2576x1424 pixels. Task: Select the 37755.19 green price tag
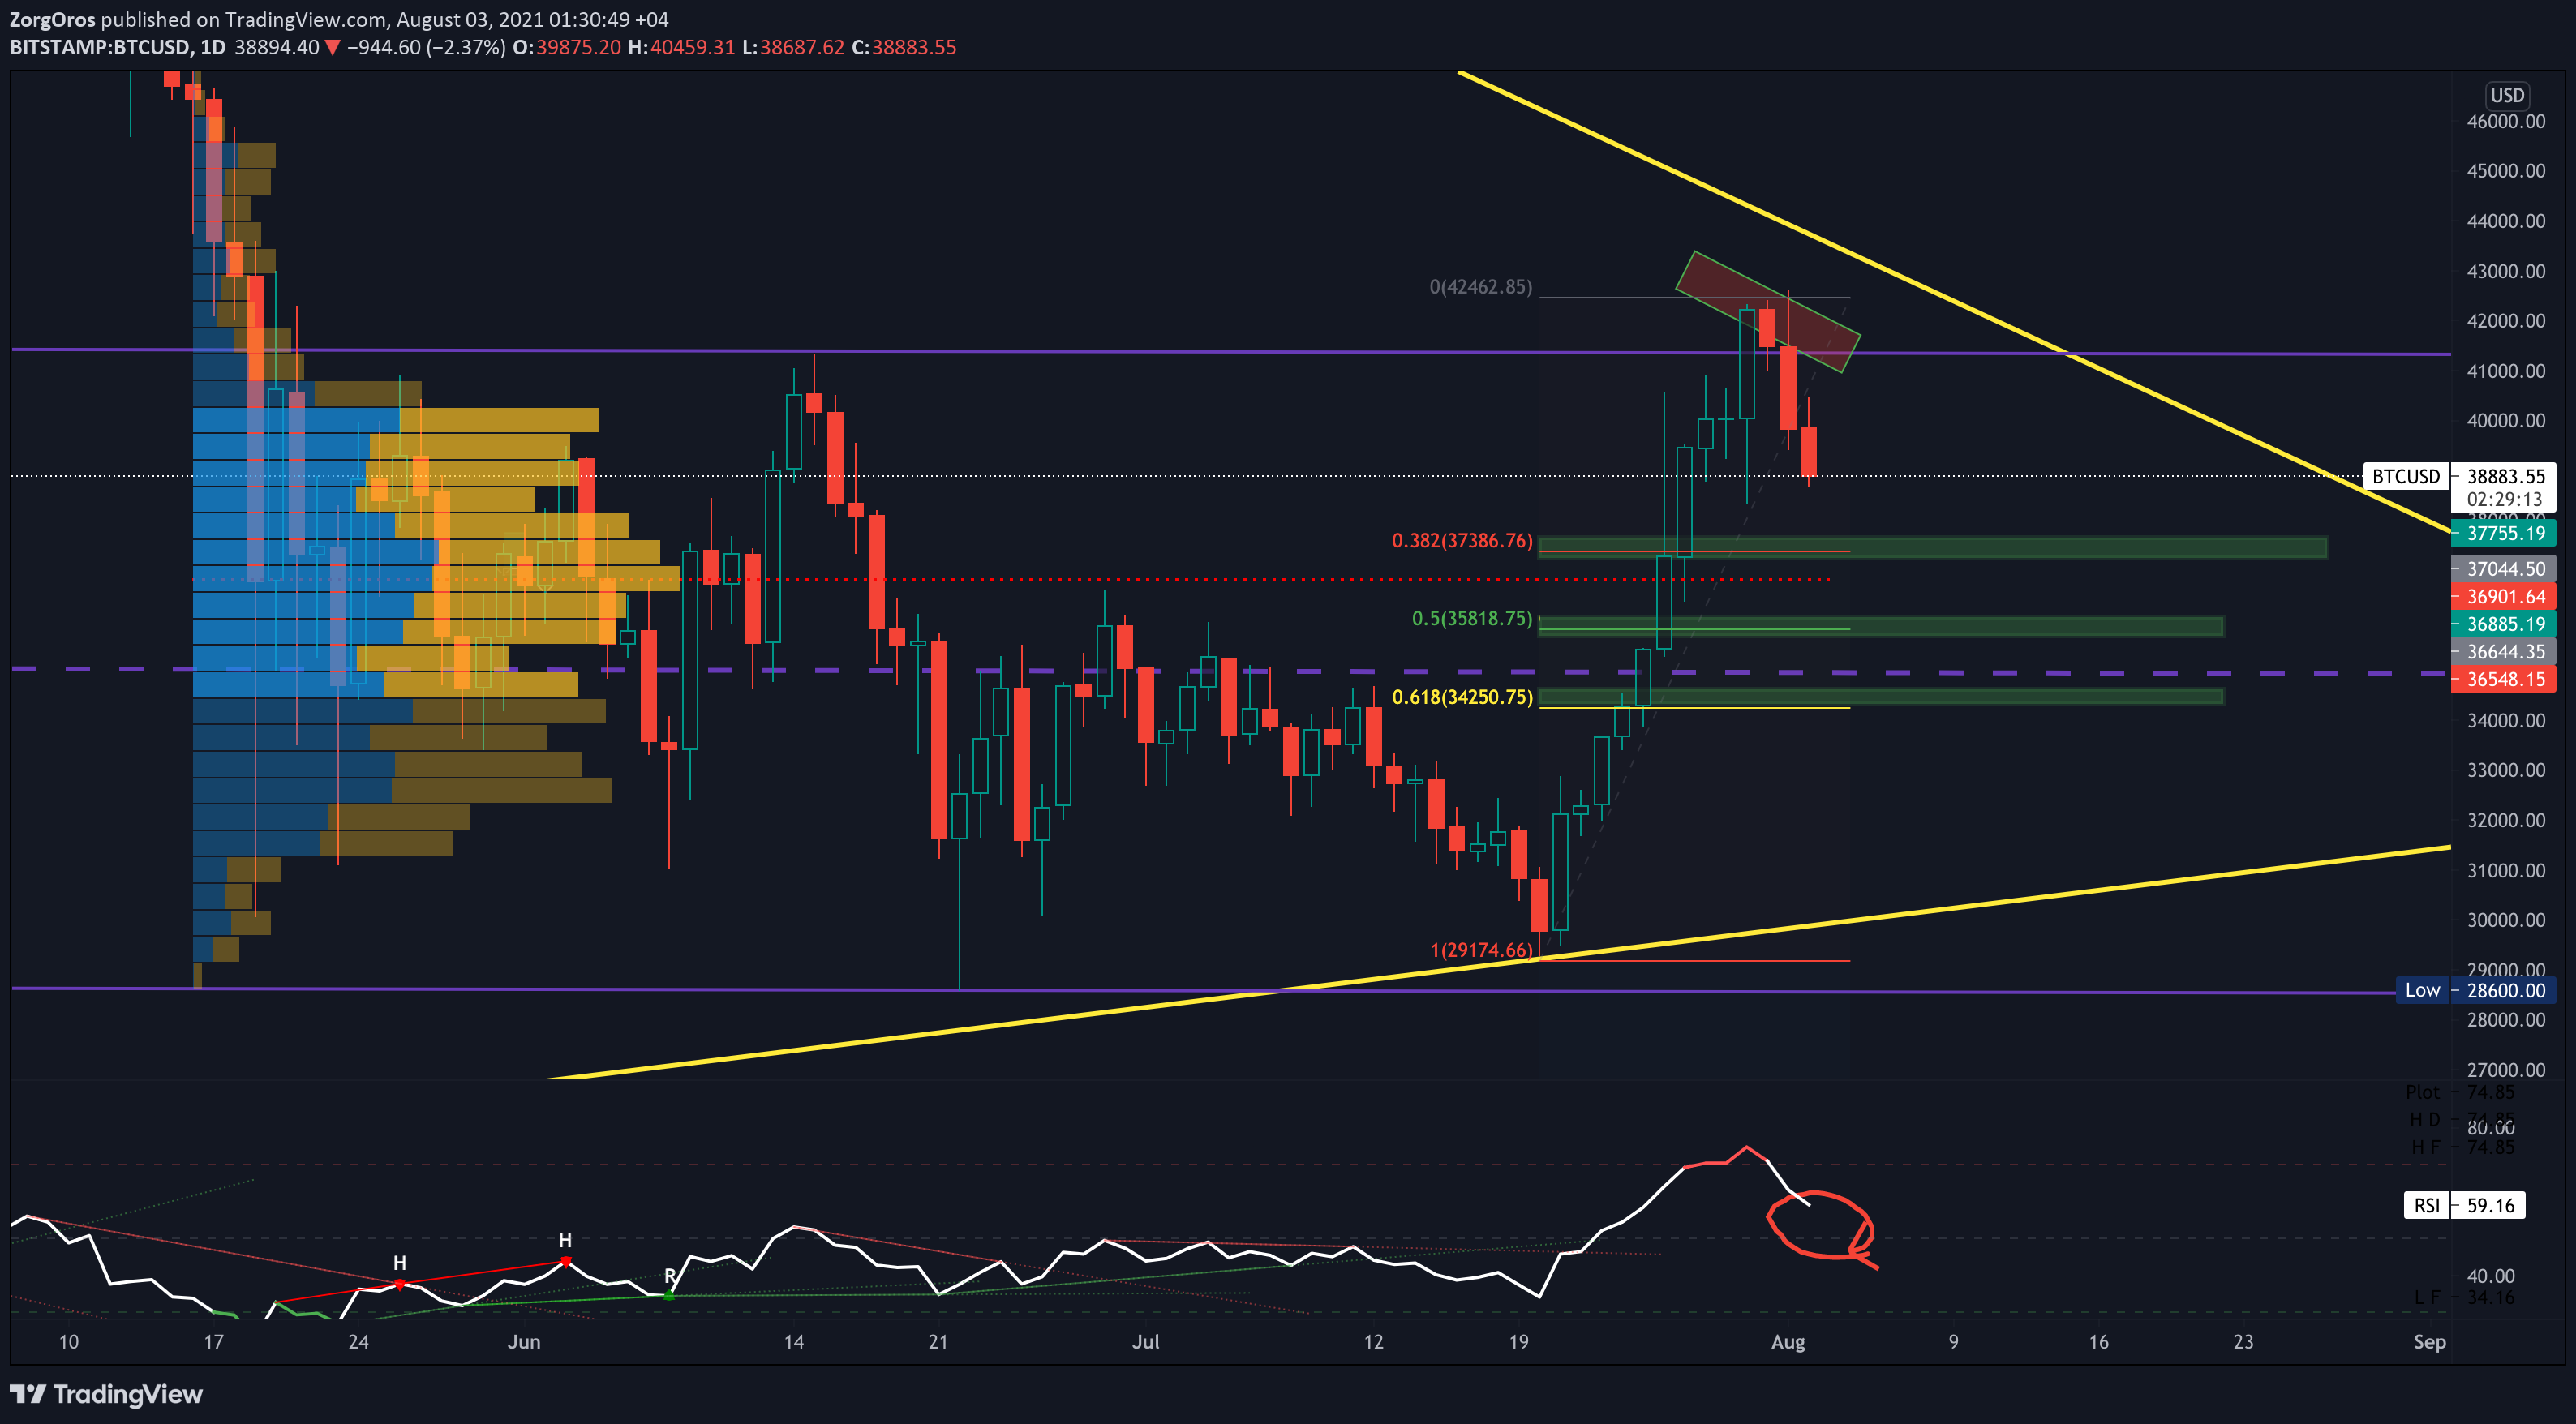(2504, 533)
